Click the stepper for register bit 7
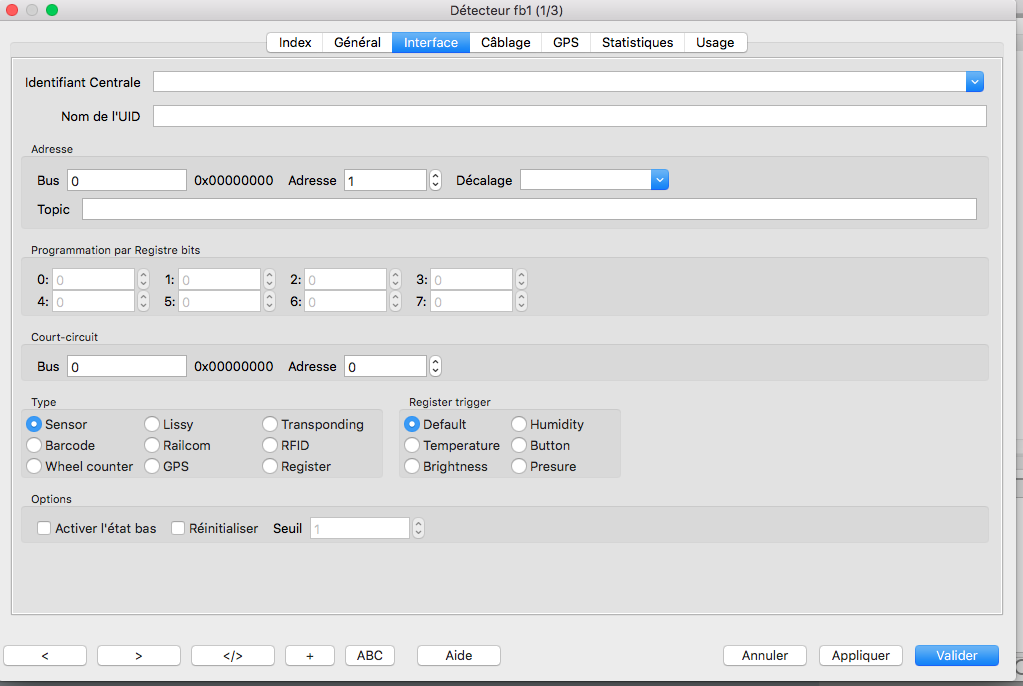Screen dimensions: 1023x686 (x=521, y=302)
